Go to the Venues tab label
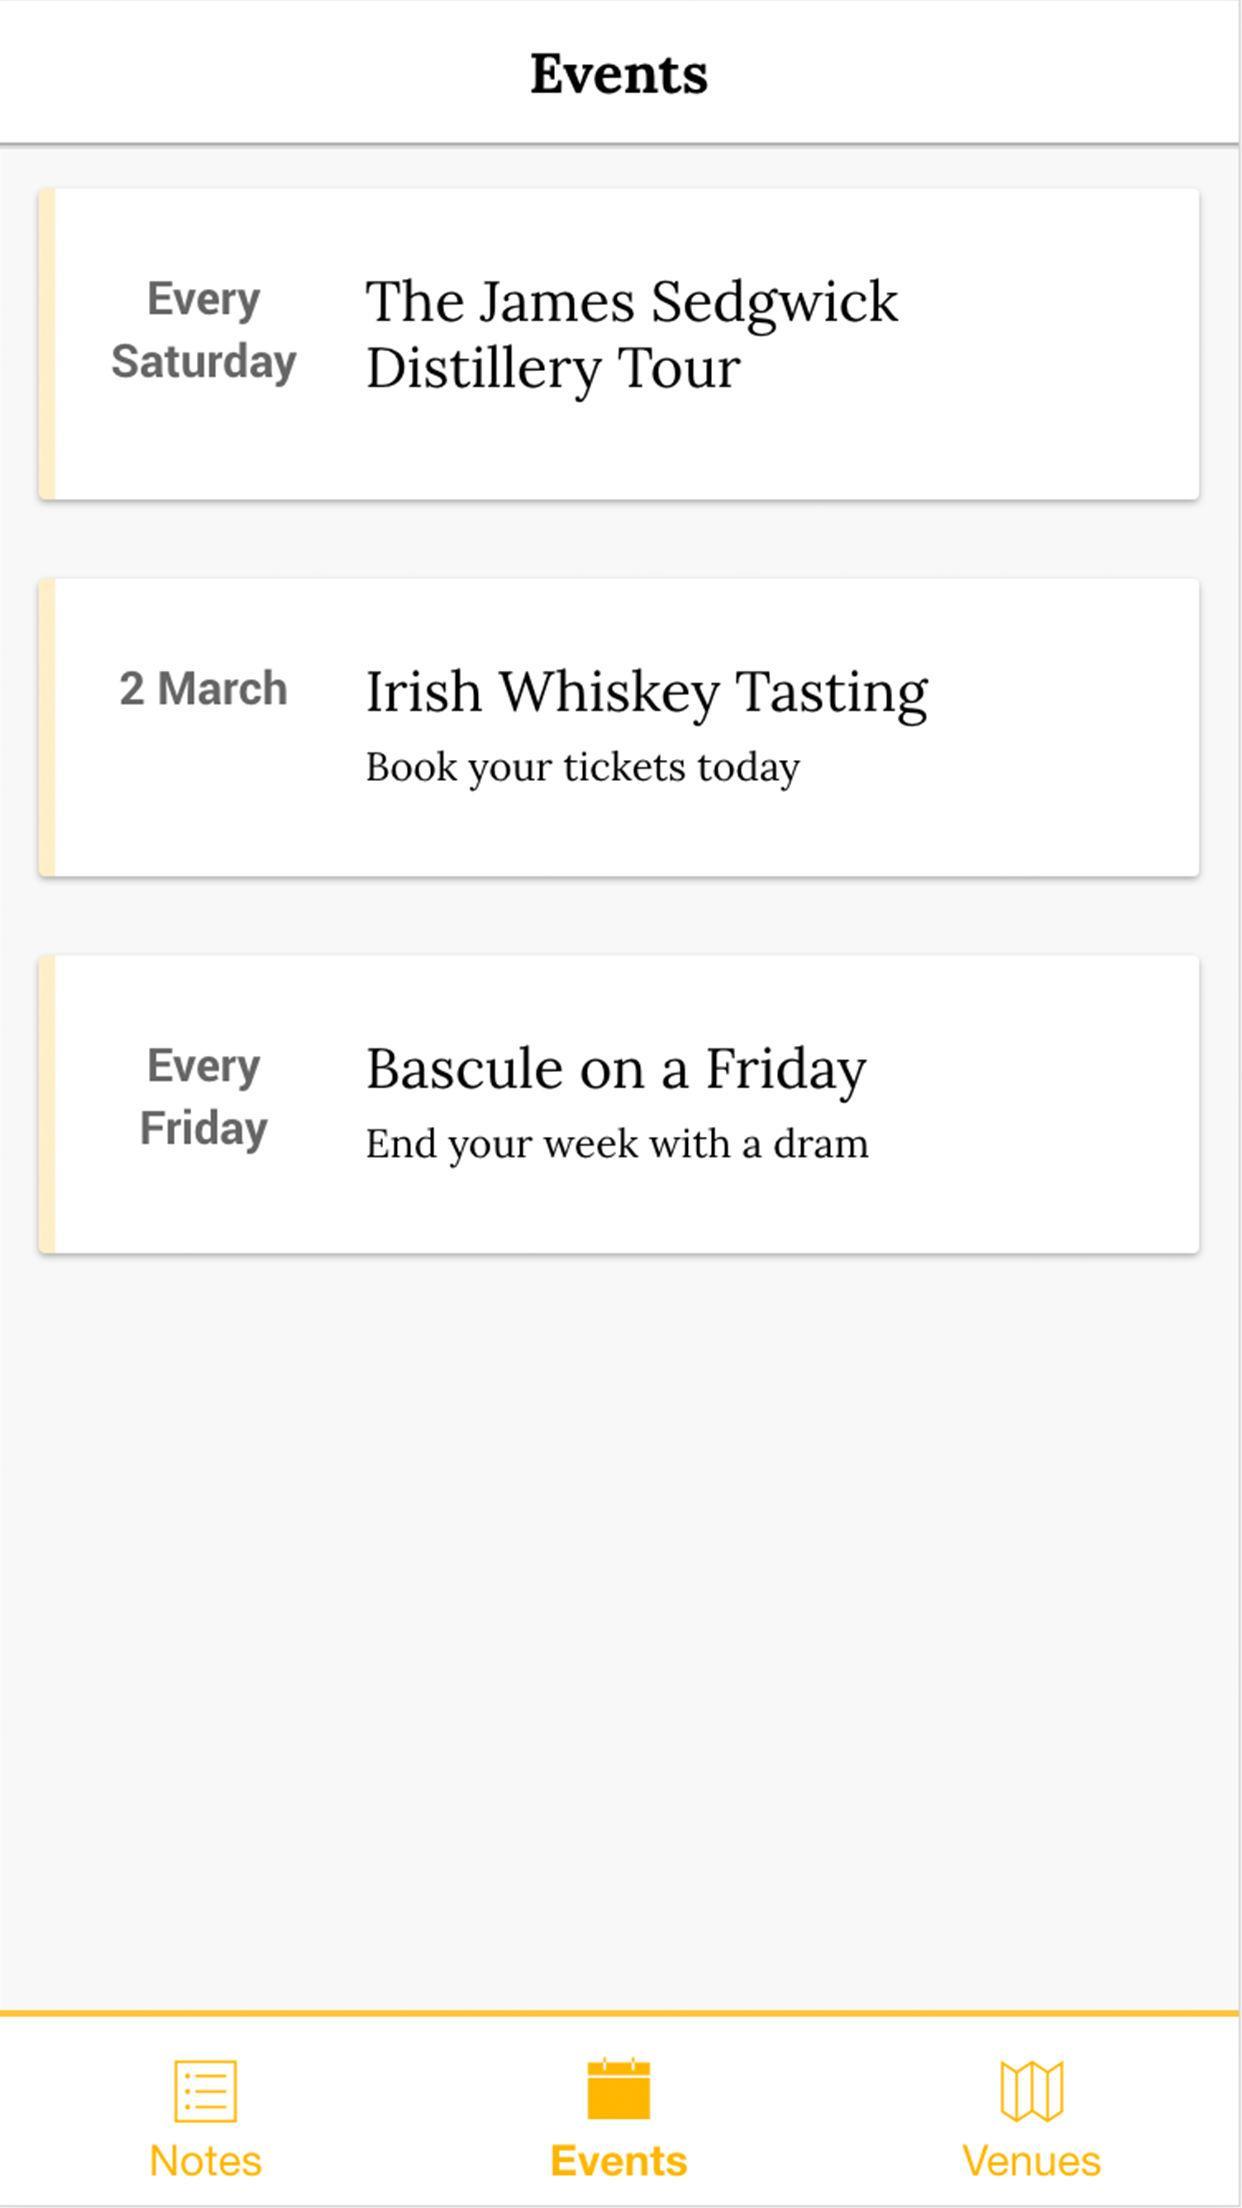The image size is (1242, 2208). coord(1031,2161)
